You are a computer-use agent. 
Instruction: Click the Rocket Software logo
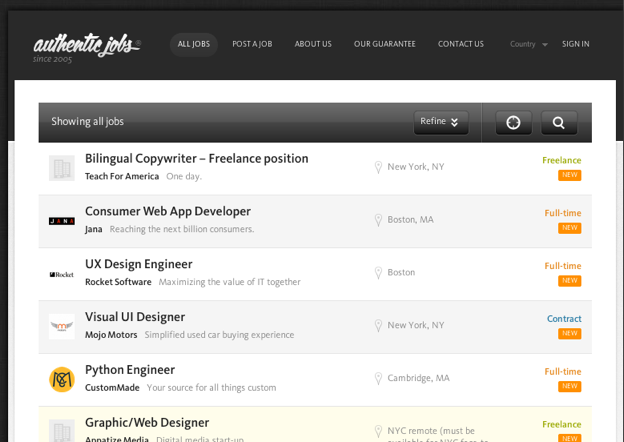pyautogui.click(x=62, y=274)
